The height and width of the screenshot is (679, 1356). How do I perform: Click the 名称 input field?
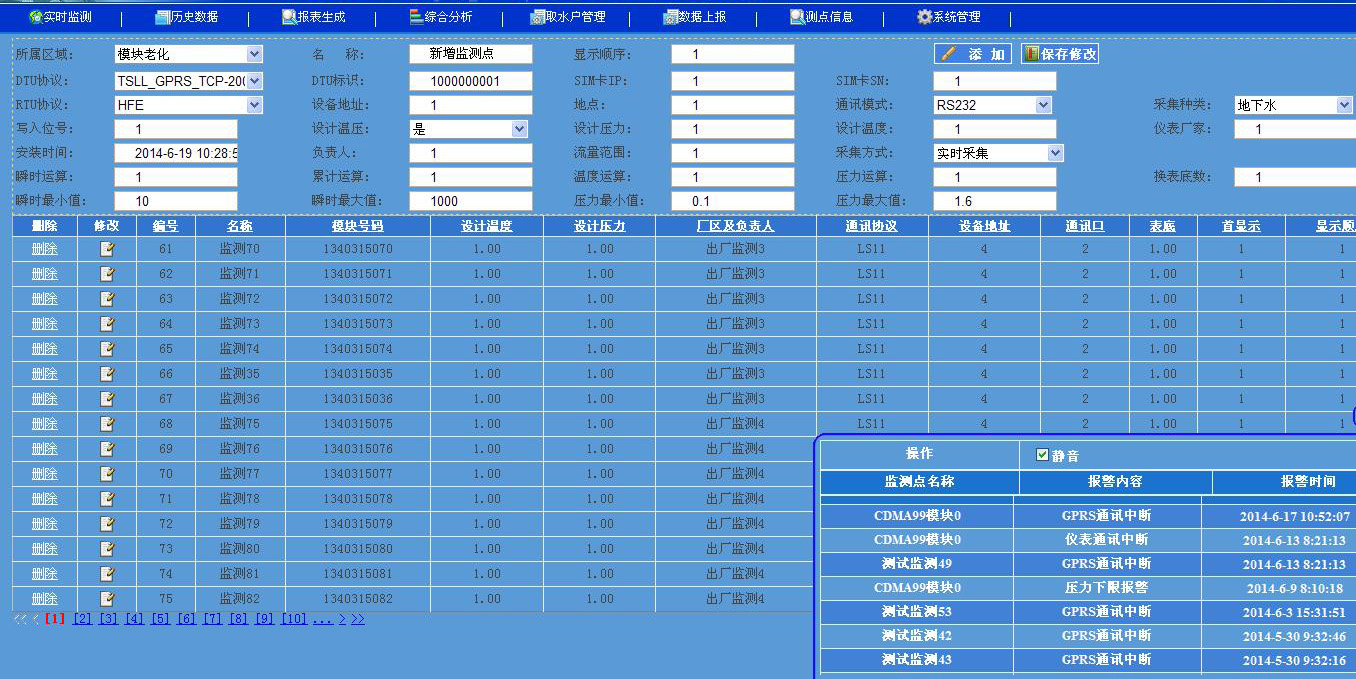pos(470,54)
